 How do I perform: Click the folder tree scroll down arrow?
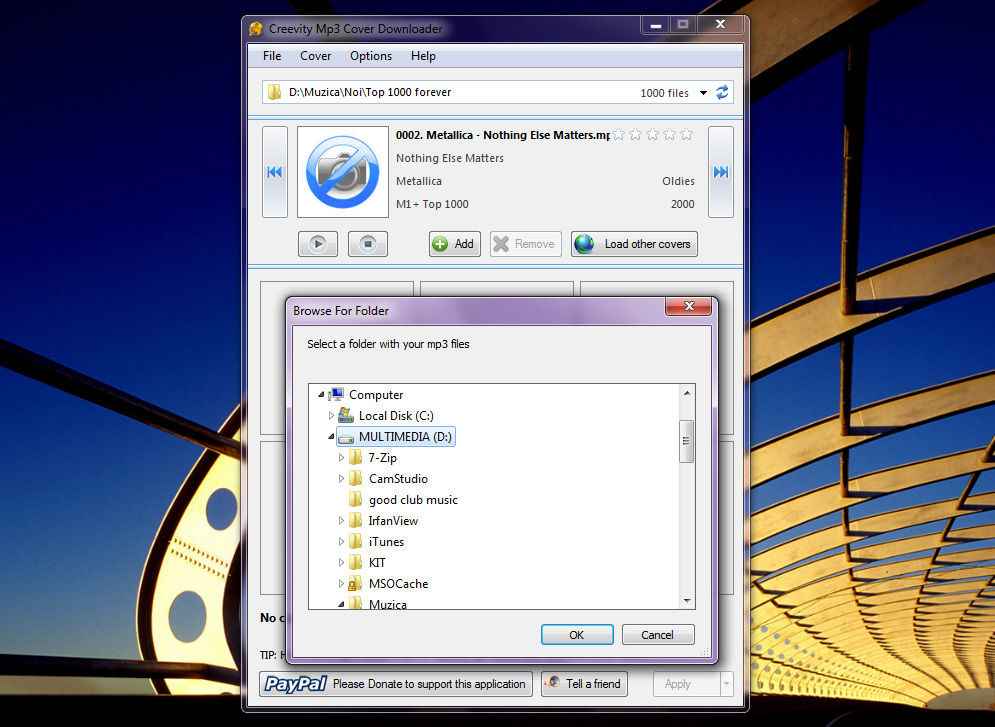click(x=687, y=600)
